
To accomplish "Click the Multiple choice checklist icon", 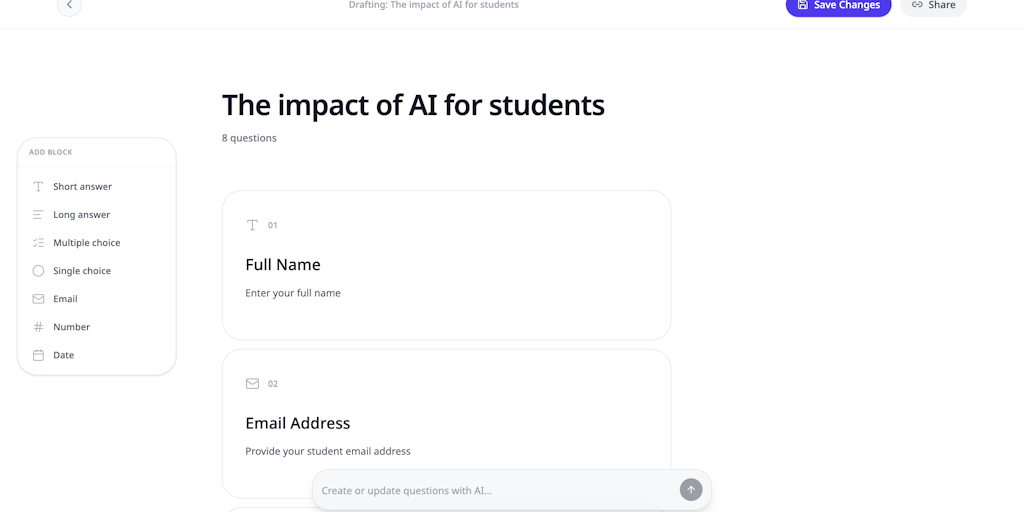I will coord(38,243).
